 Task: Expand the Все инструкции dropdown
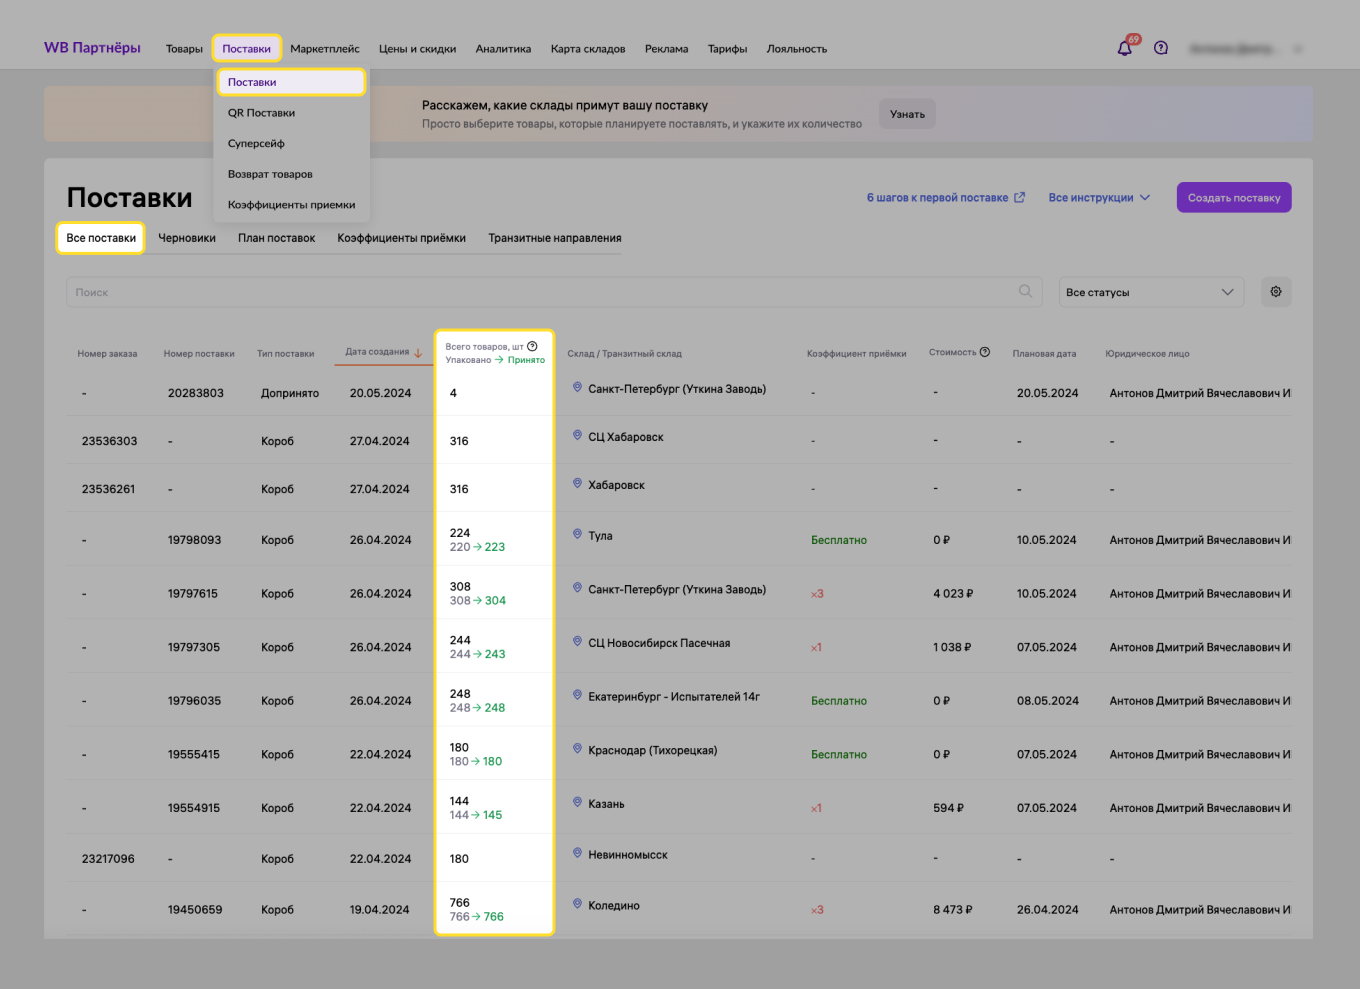(1099, 198)
